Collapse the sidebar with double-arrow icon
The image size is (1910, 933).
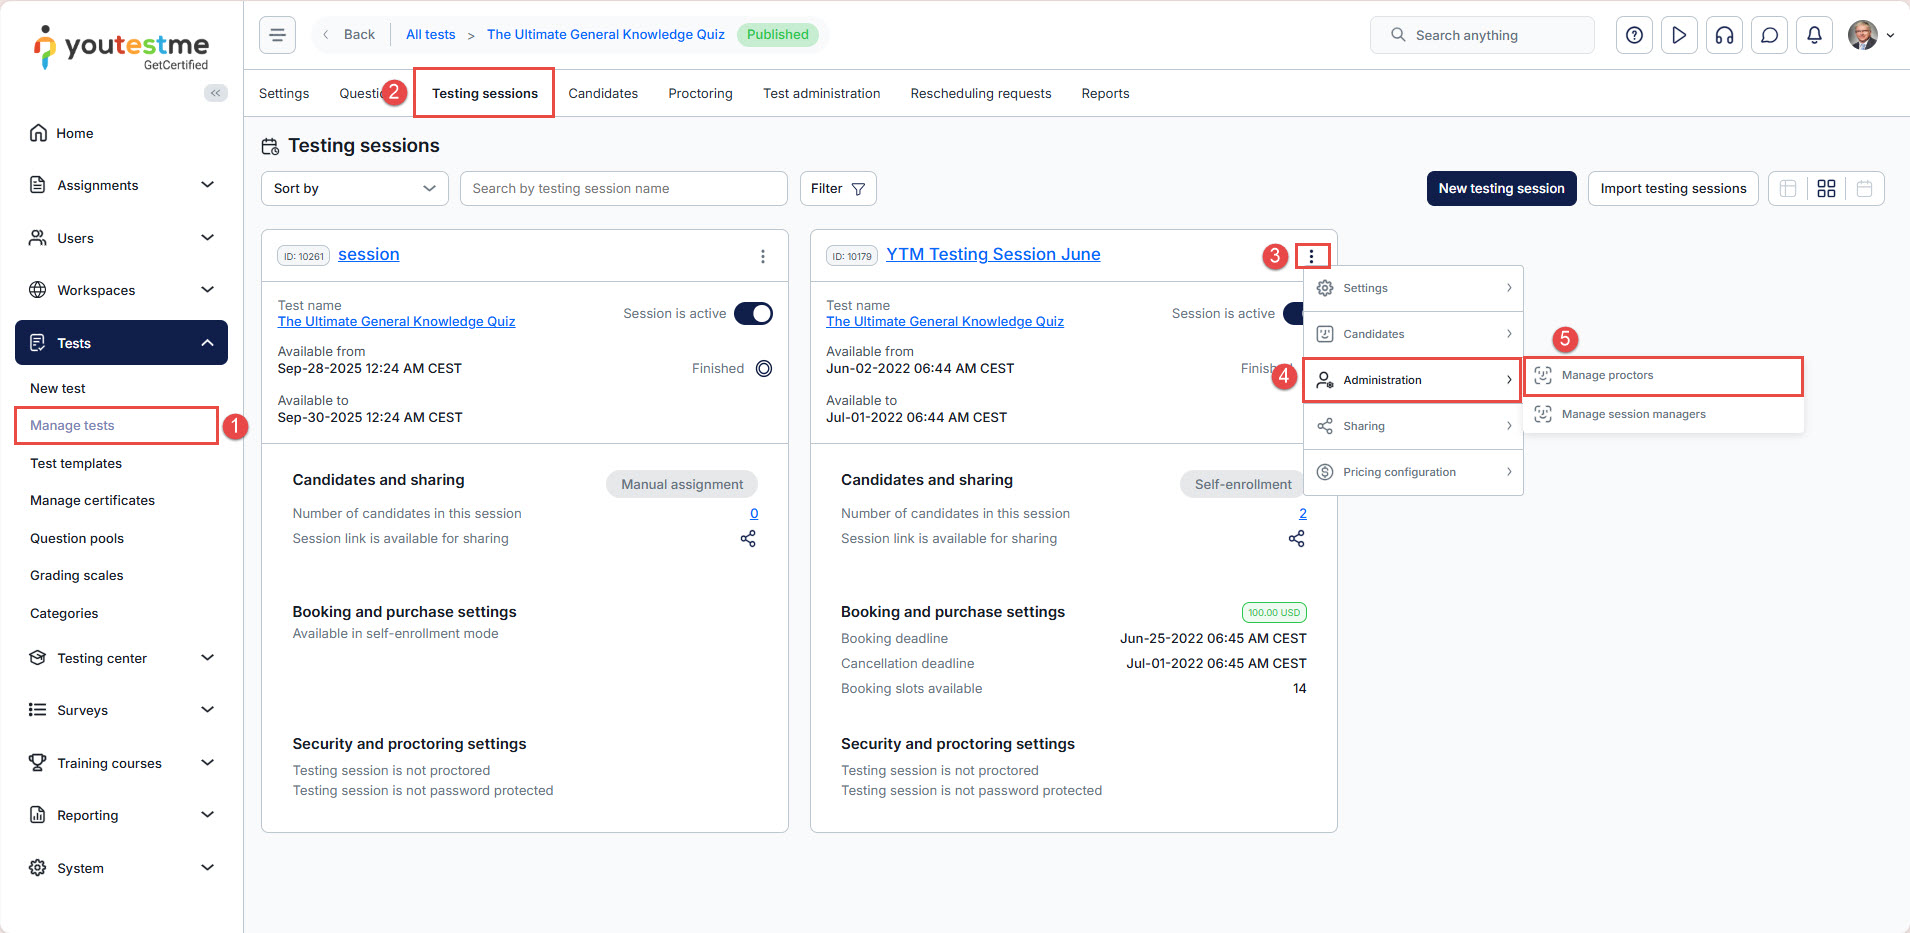pos(215,93)
